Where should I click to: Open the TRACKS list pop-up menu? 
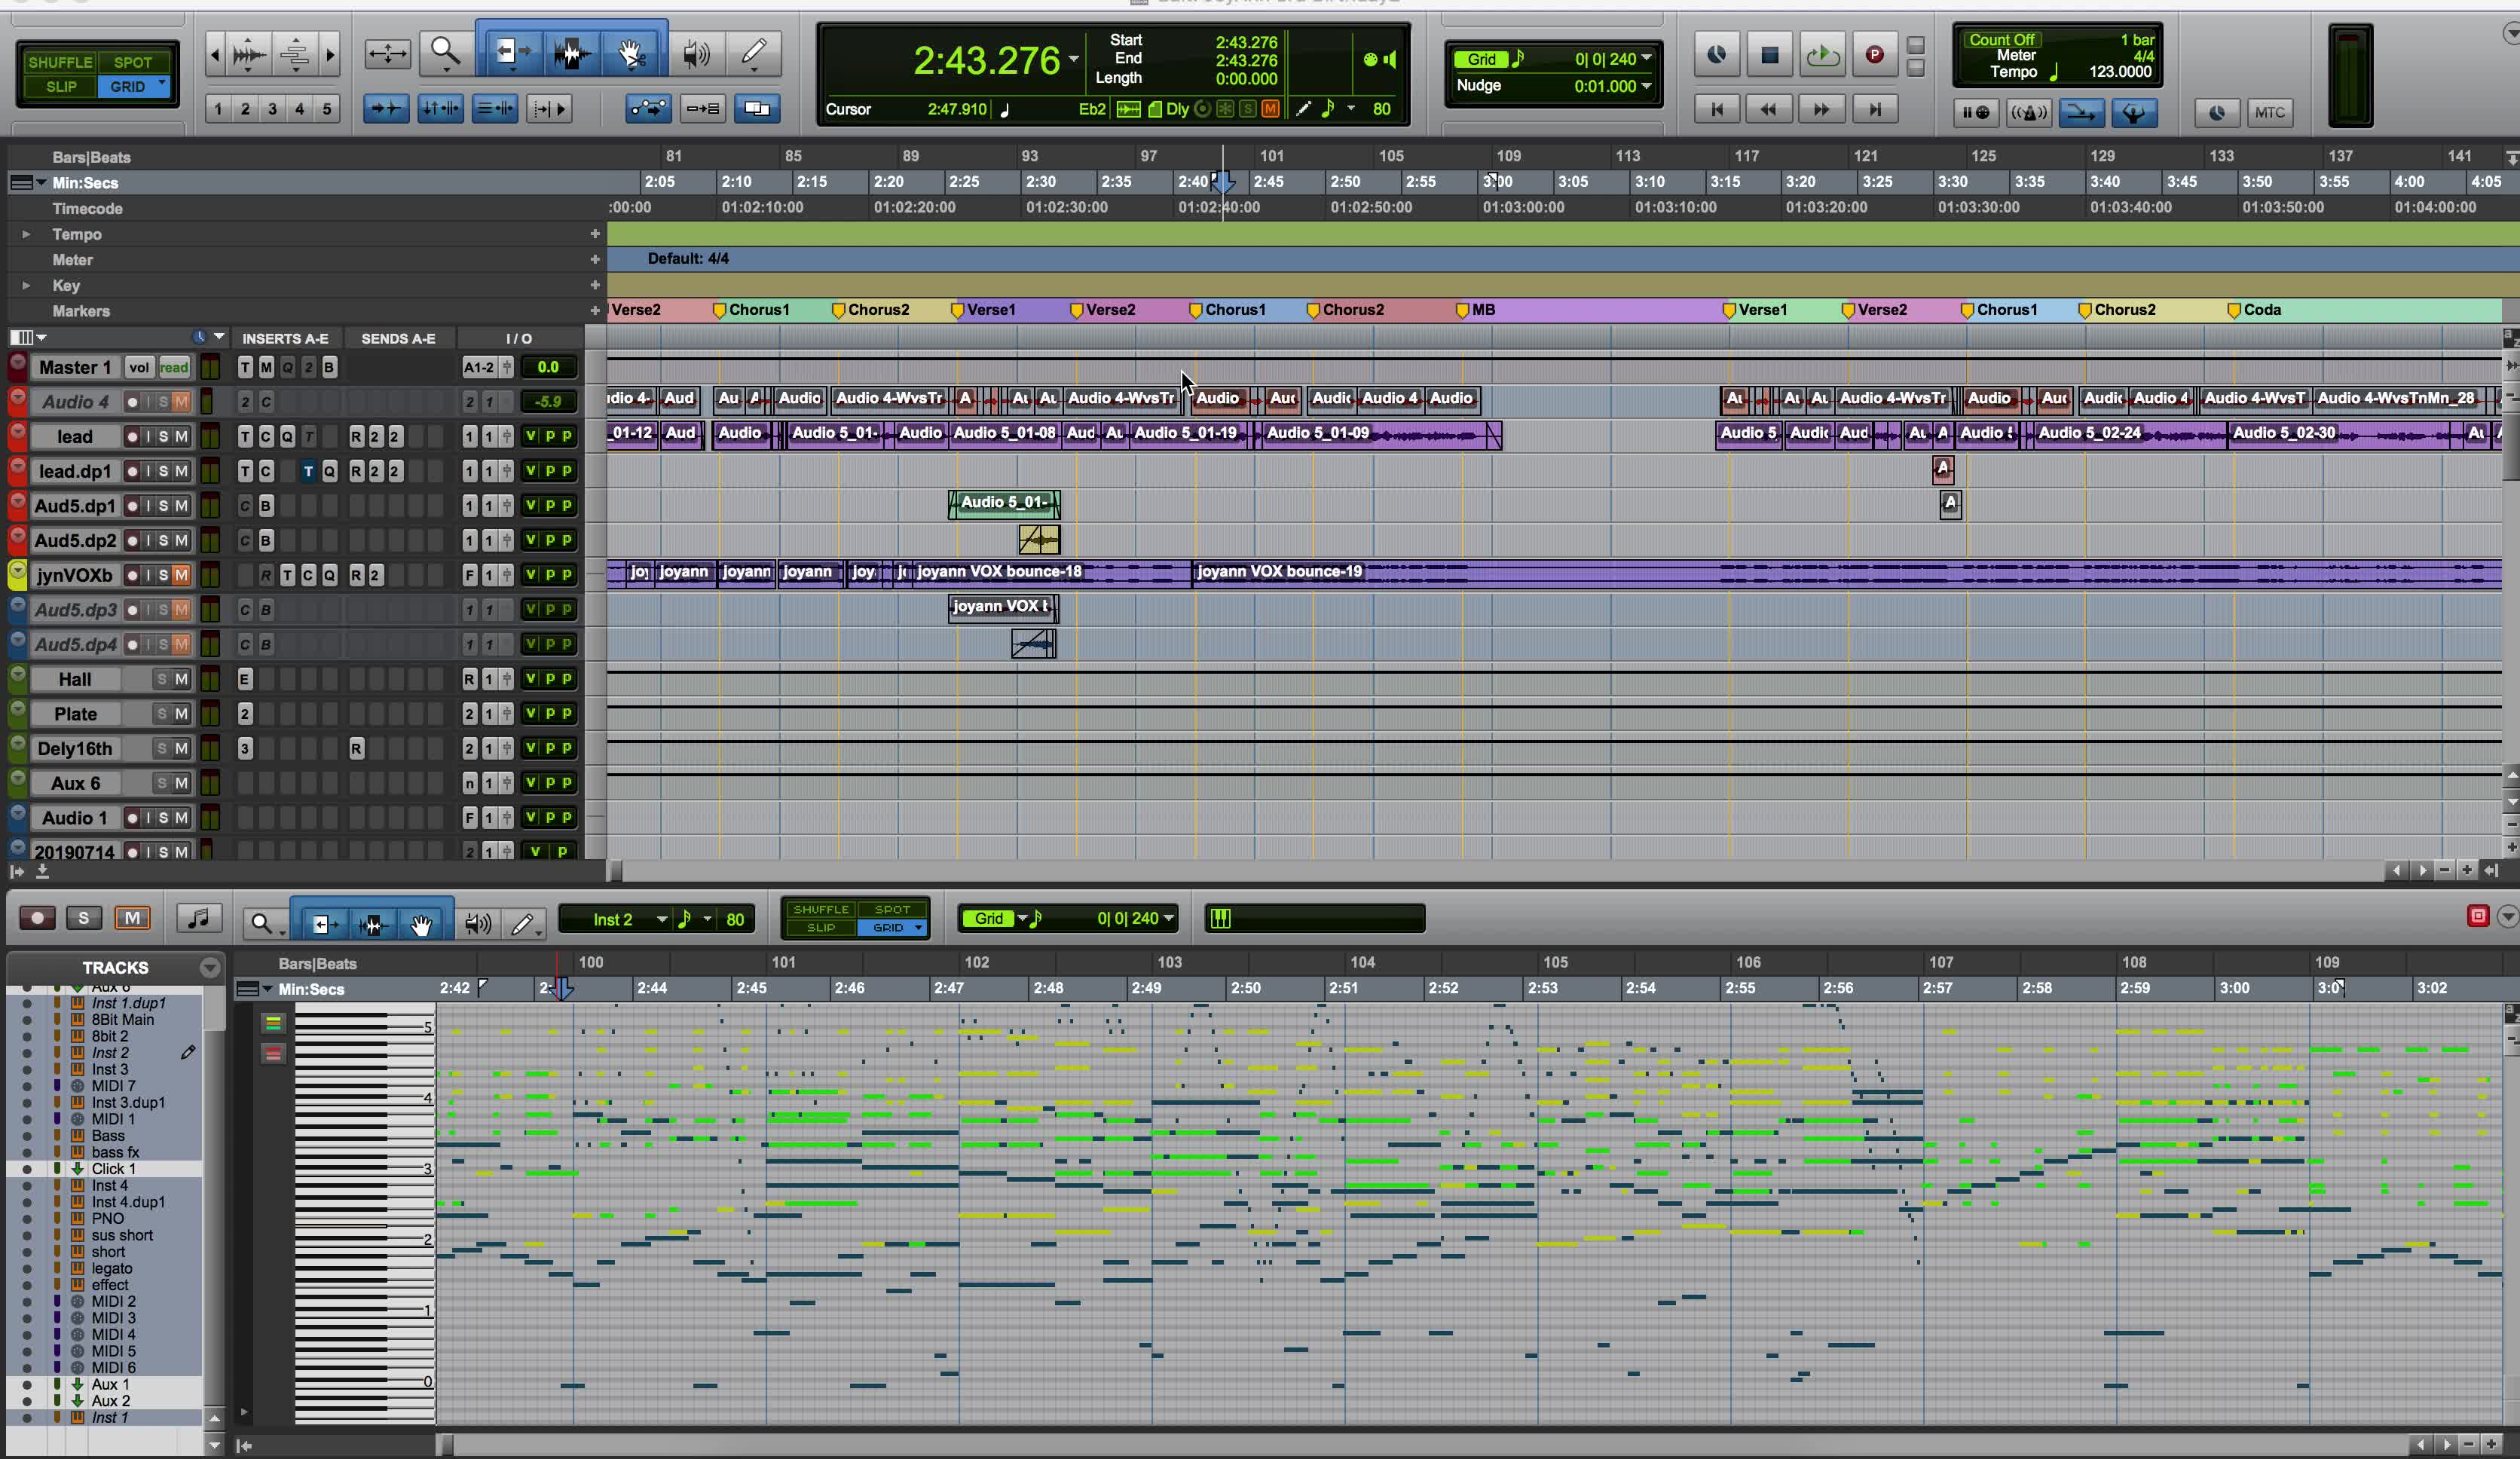(x=209, y=967)
